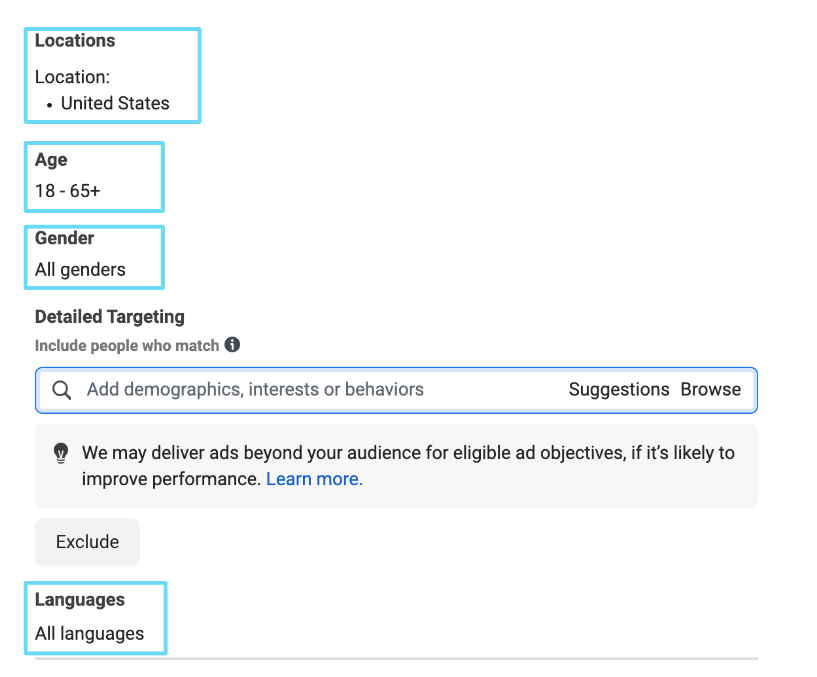Click the Detailed Targeting heading
Screen dimensions: 817x677
[x=110, y=317]
